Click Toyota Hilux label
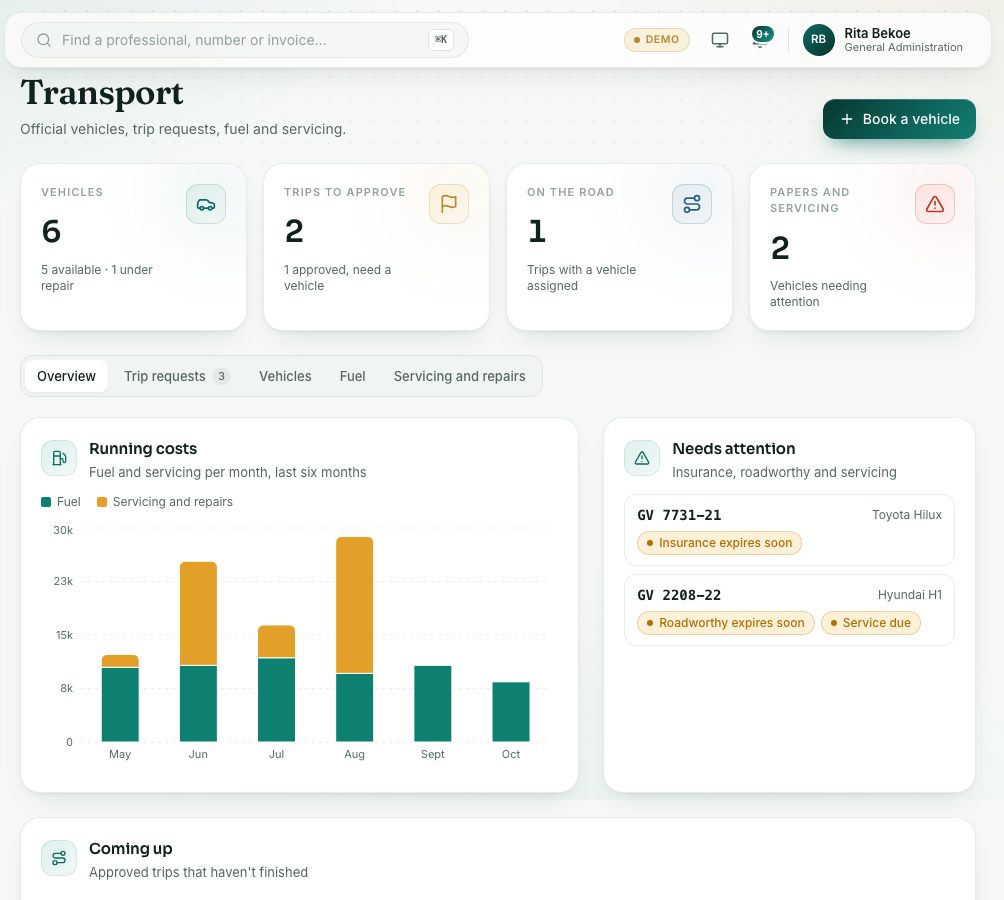The image size is (1004, 900). click(x=907, y=515)
